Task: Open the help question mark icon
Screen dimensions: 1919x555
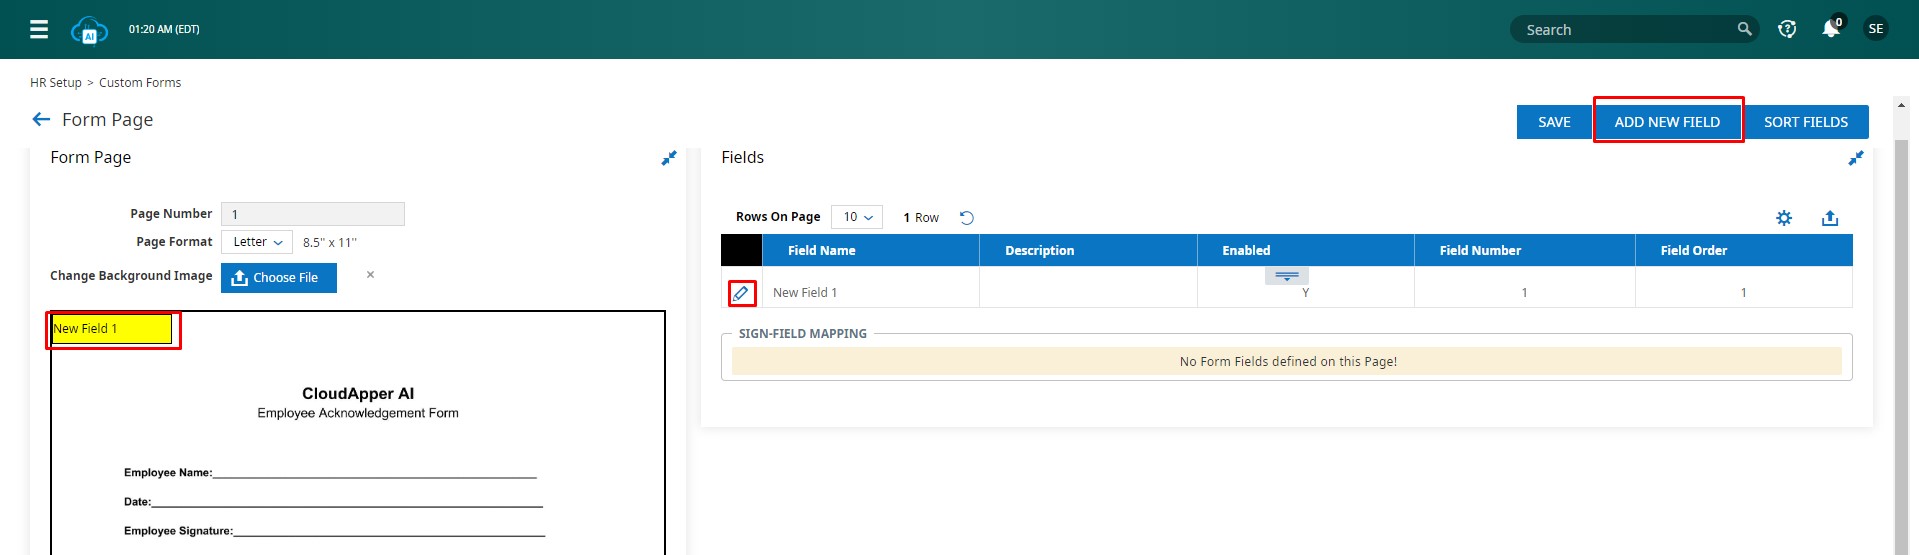Action: [x=1787, y=29]
